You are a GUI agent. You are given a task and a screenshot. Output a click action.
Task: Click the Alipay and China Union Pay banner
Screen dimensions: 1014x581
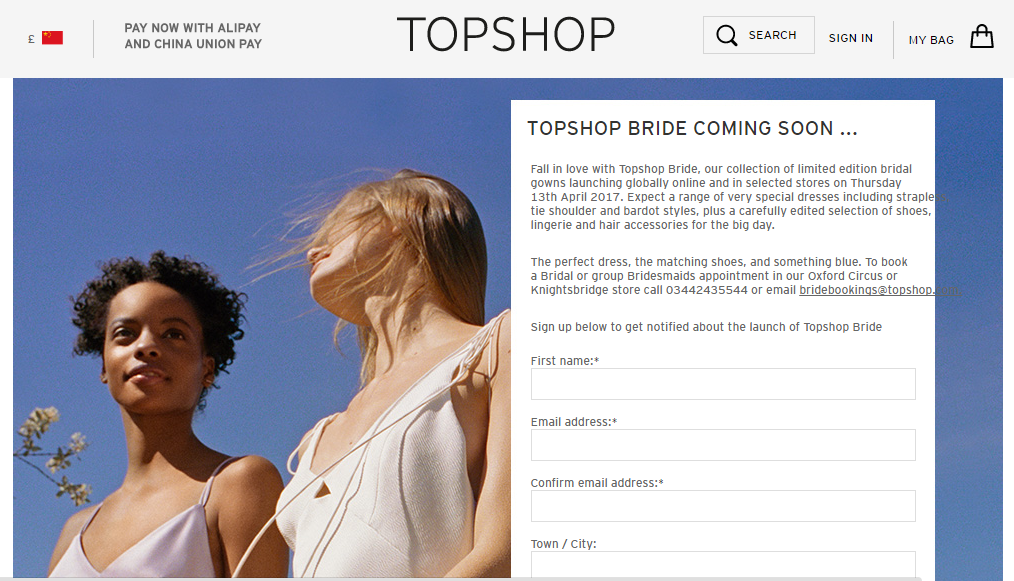coord(193,36)
